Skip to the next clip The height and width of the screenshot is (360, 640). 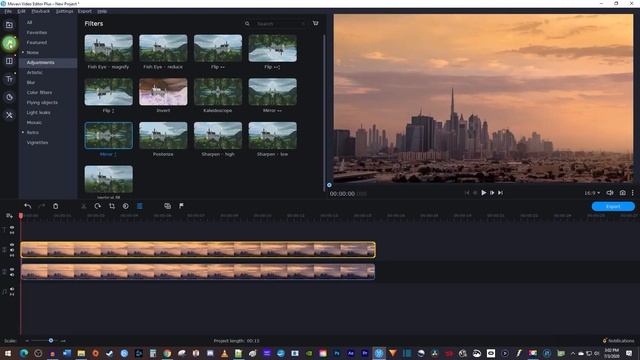pos(500,193)
